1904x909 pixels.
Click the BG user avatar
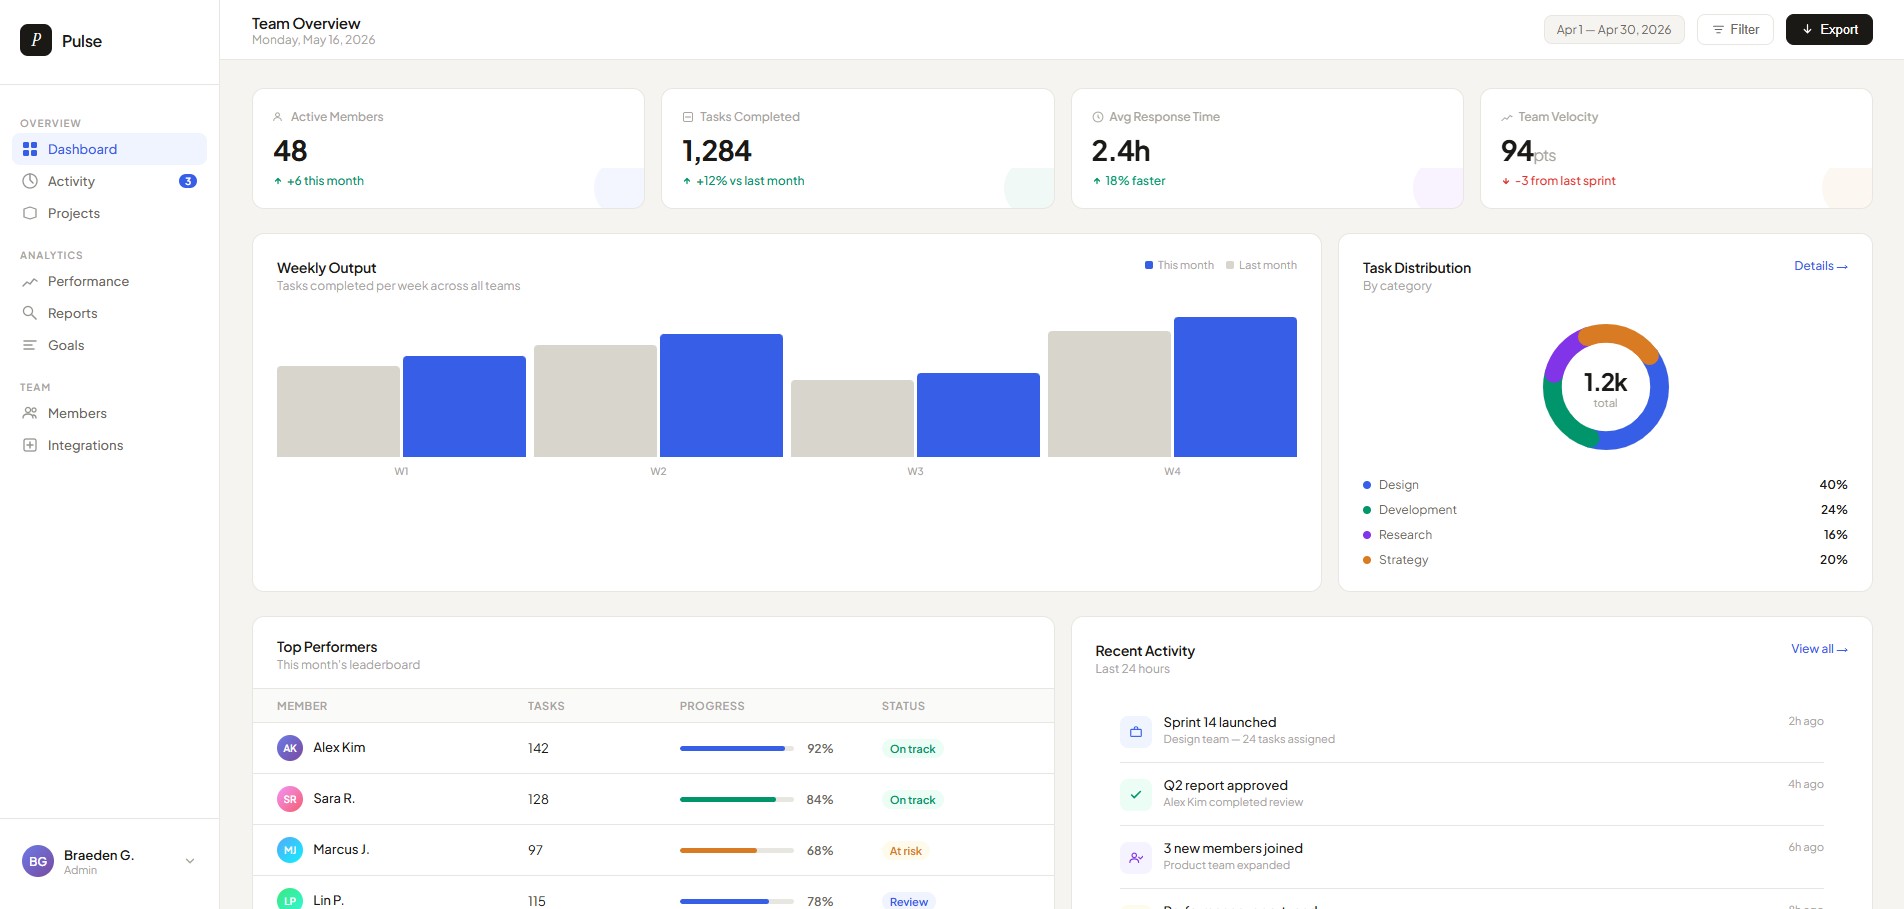38,861
